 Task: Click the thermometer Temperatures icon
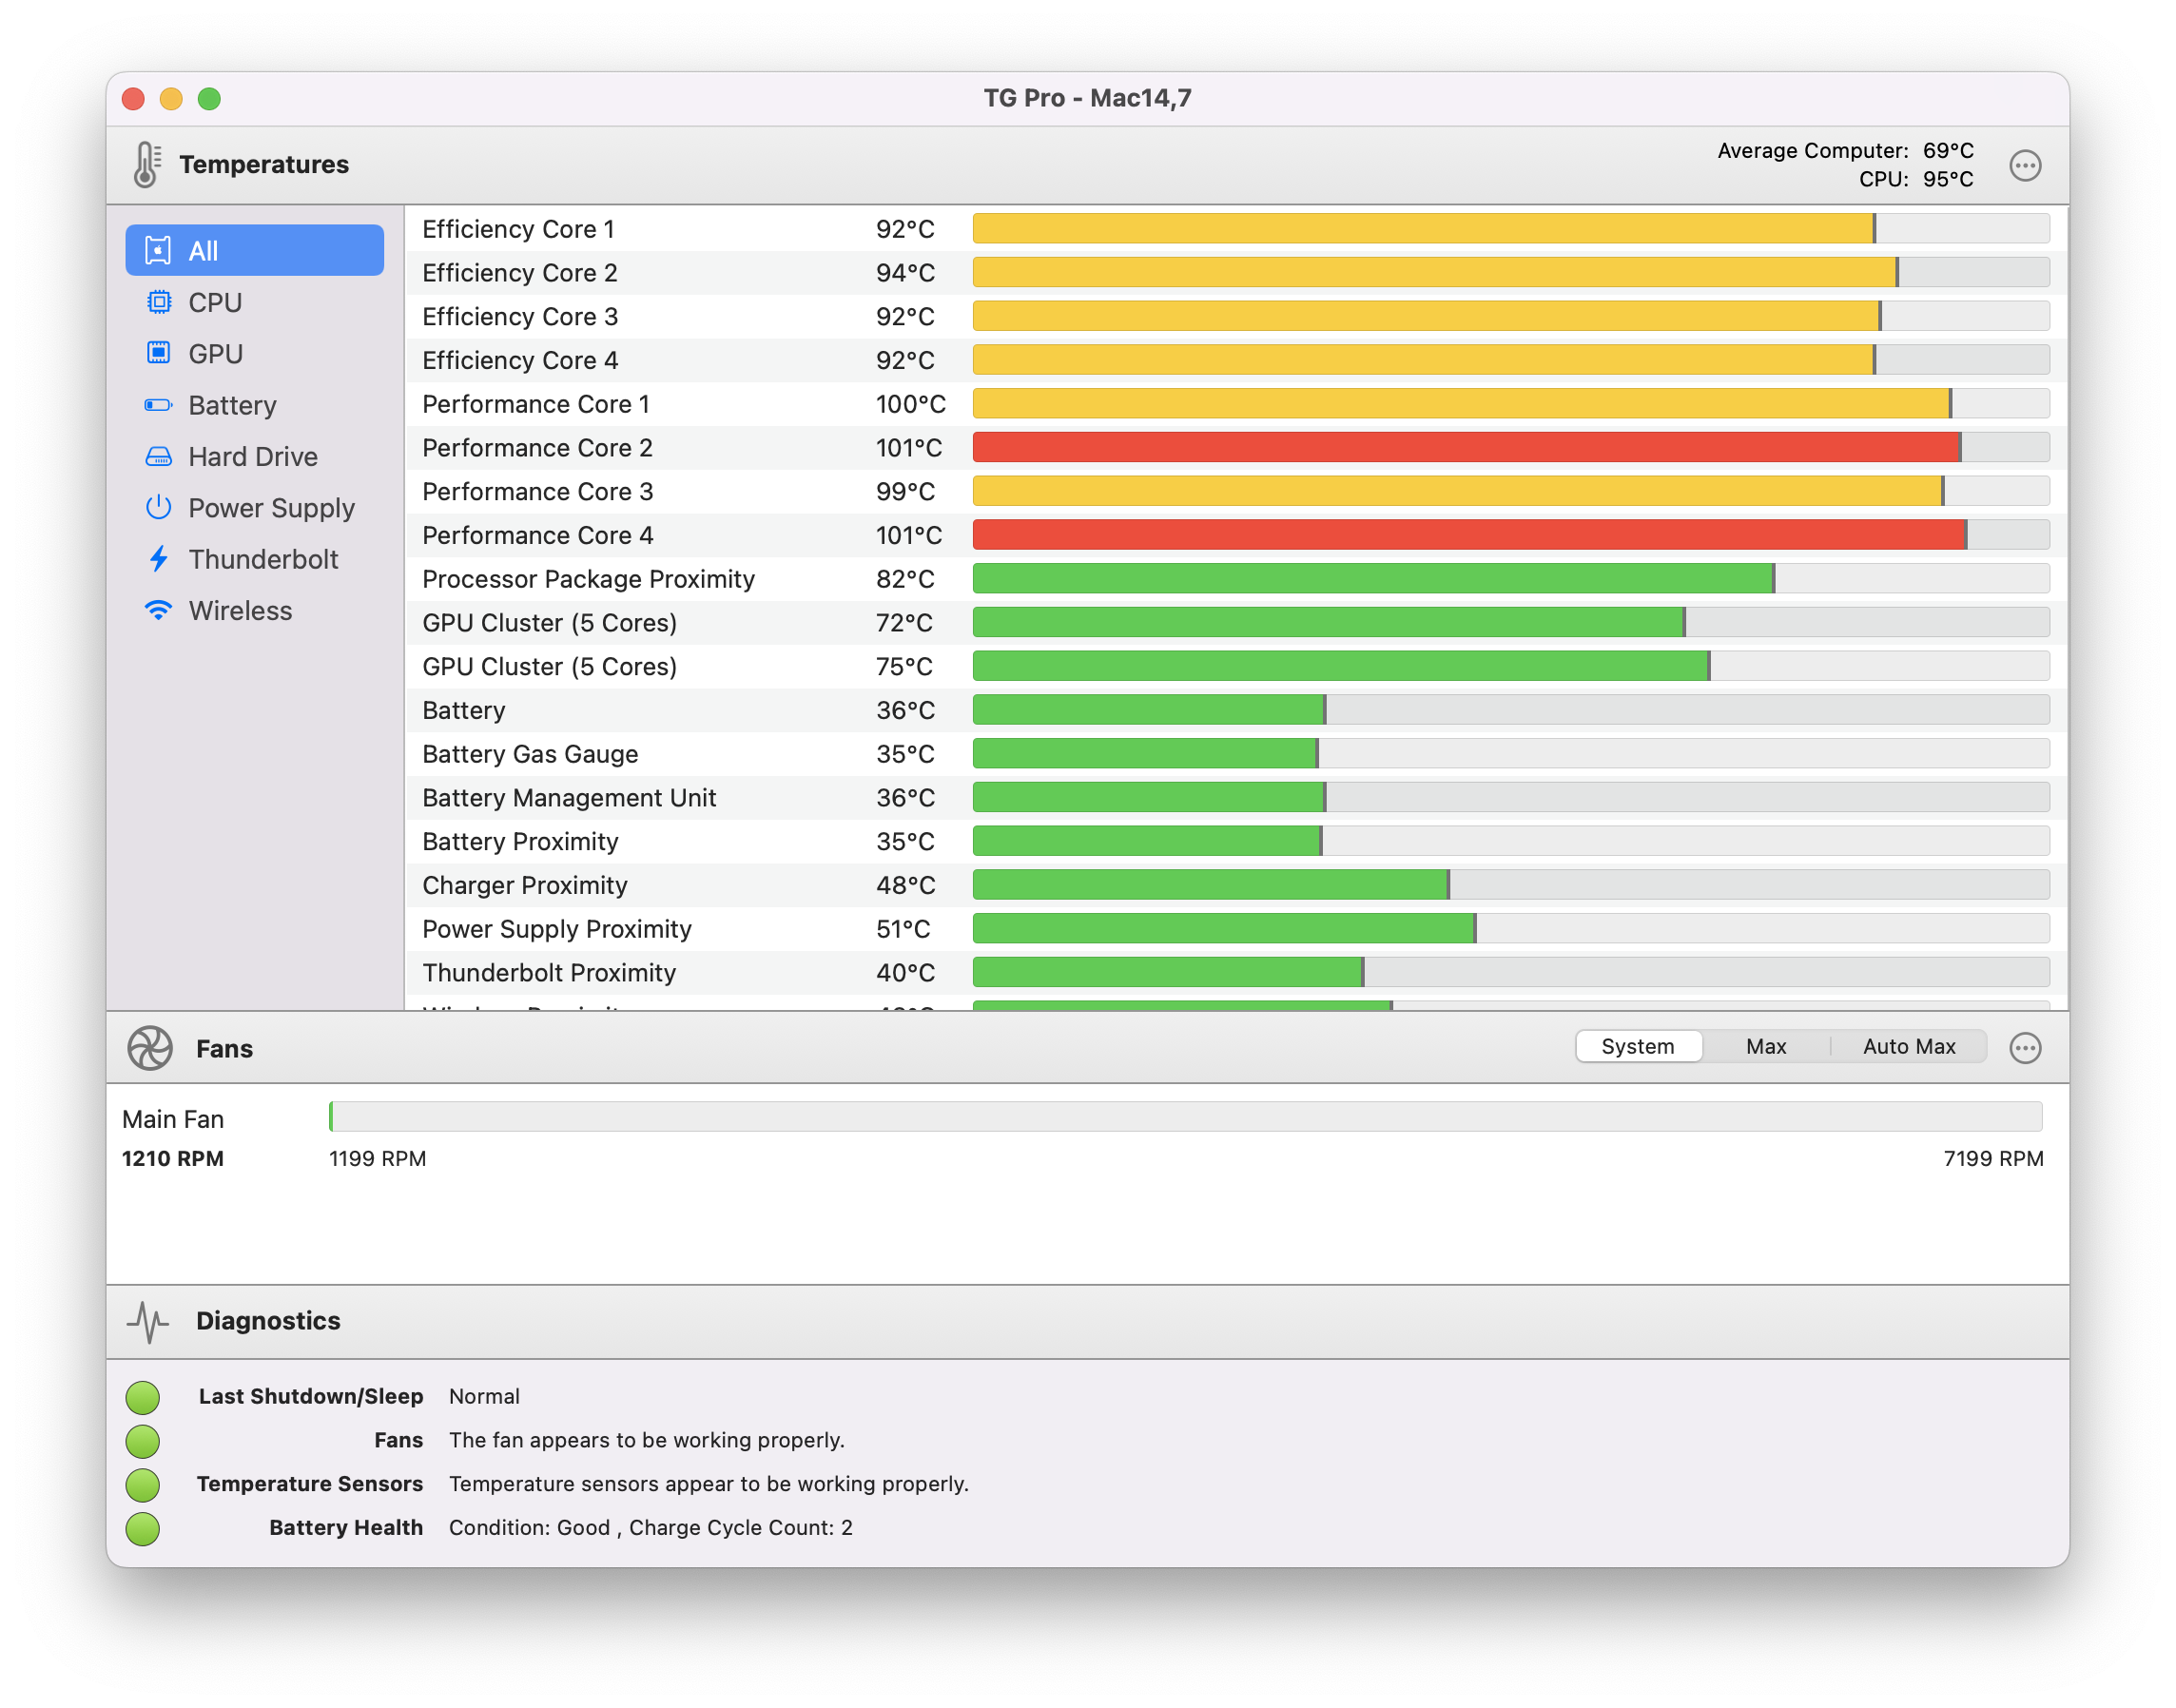click(x=147, y=164)
